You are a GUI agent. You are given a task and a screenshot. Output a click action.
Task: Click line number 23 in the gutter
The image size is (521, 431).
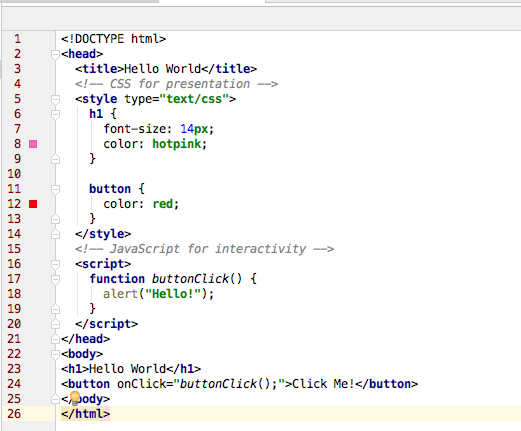pyautogui.click(x=14, y=369)
